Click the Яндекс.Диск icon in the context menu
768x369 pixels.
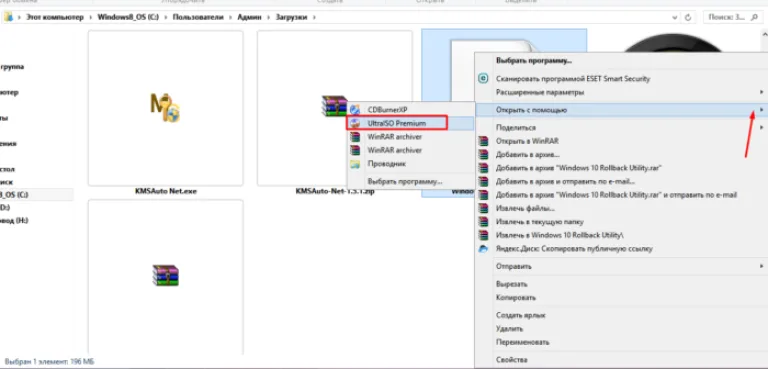483,248
